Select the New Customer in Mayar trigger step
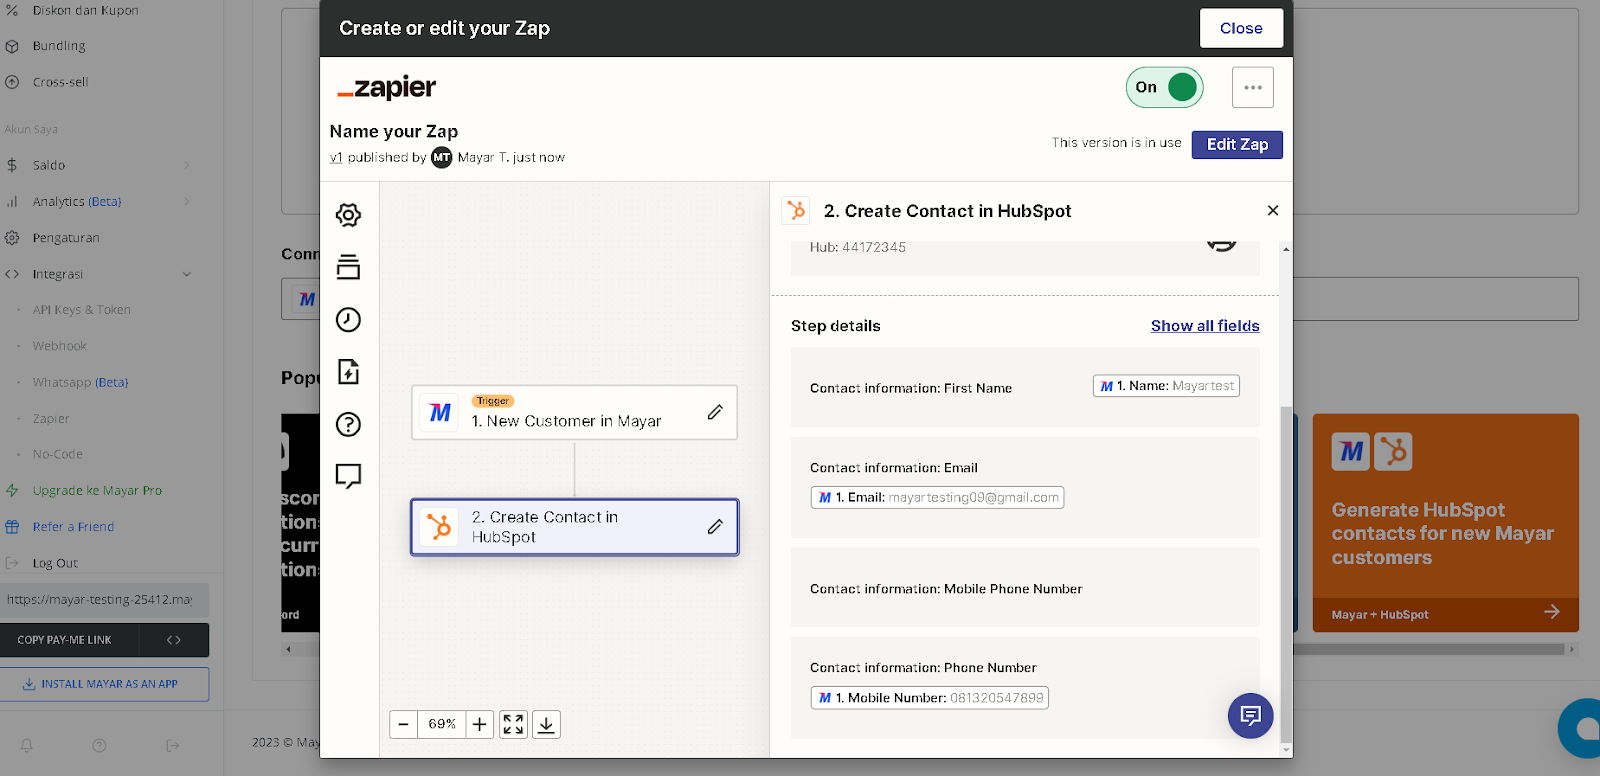The width and height of the screenshot is (1600, 776). pyautogui.click(x=574, y=412)
